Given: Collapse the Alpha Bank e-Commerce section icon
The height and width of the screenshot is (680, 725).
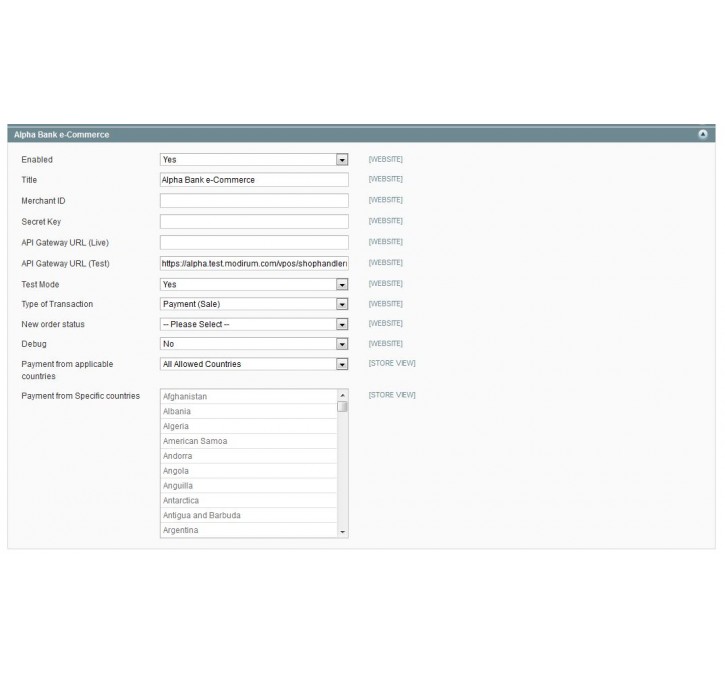Looking at the screenshot, I should click(703, 135).
